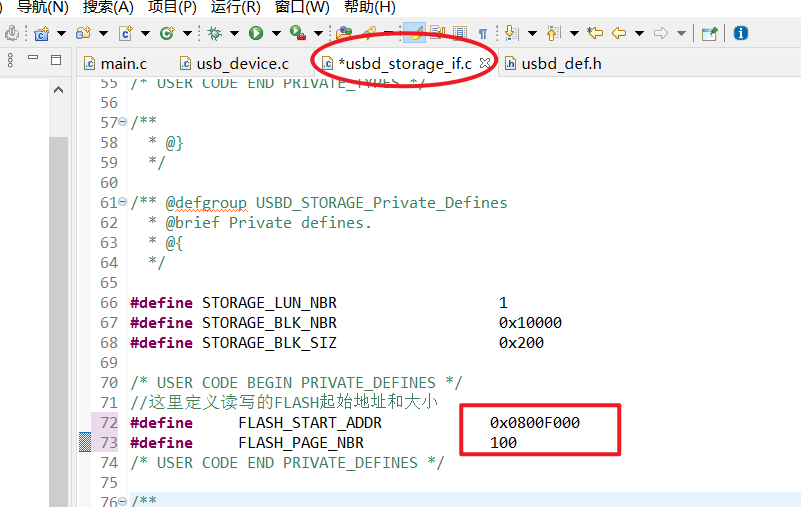Click the new C source file icon
This screenshot has width=801, height=507.
(x=126, y=33)
